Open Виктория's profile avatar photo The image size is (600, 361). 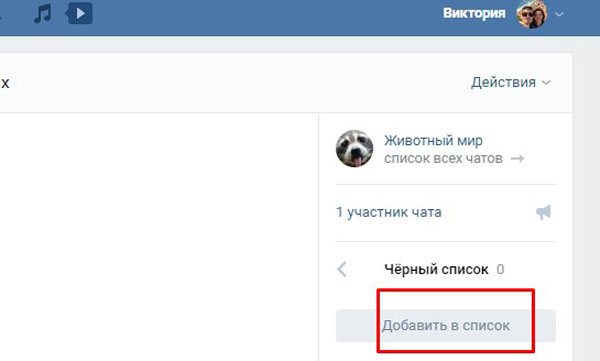tap(532, 14)
